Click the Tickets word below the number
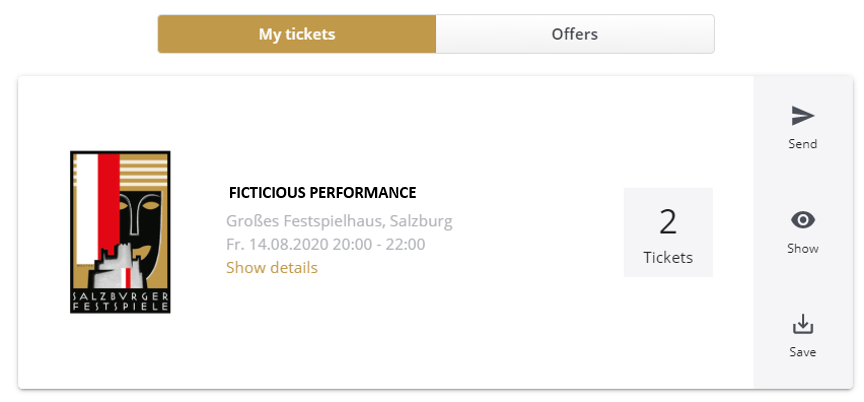Image resolution: width=864 pixels, height=402 pixels. click(668, 257)
